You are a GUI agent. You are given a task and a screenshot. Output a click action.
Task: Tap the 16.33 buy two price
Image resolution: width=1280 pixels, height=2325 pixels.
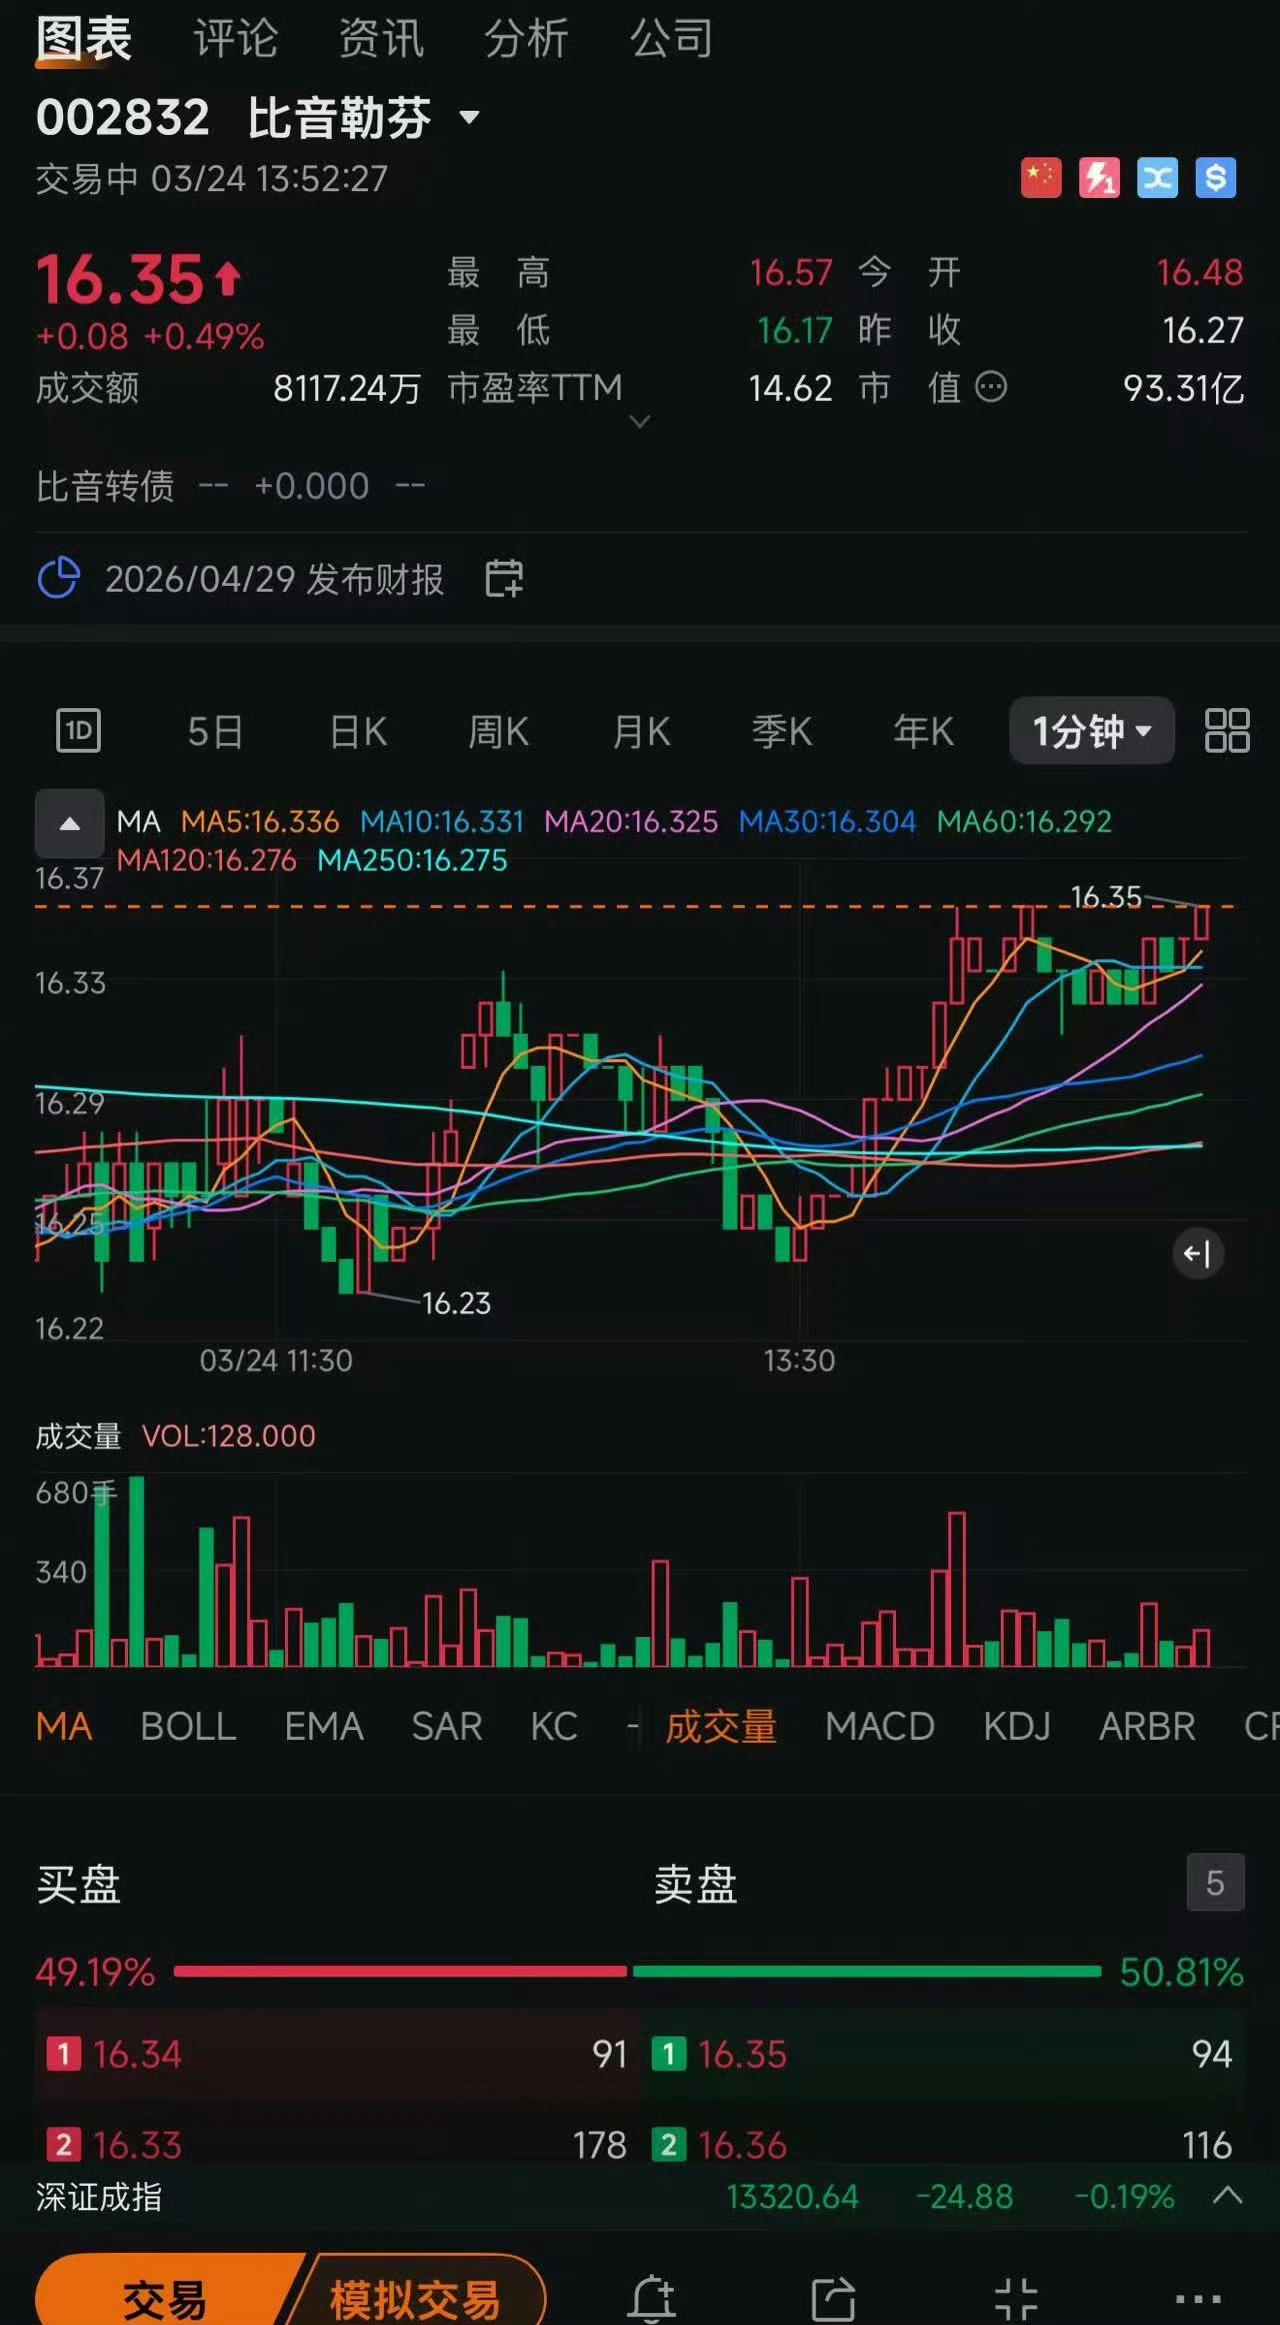137,2144
